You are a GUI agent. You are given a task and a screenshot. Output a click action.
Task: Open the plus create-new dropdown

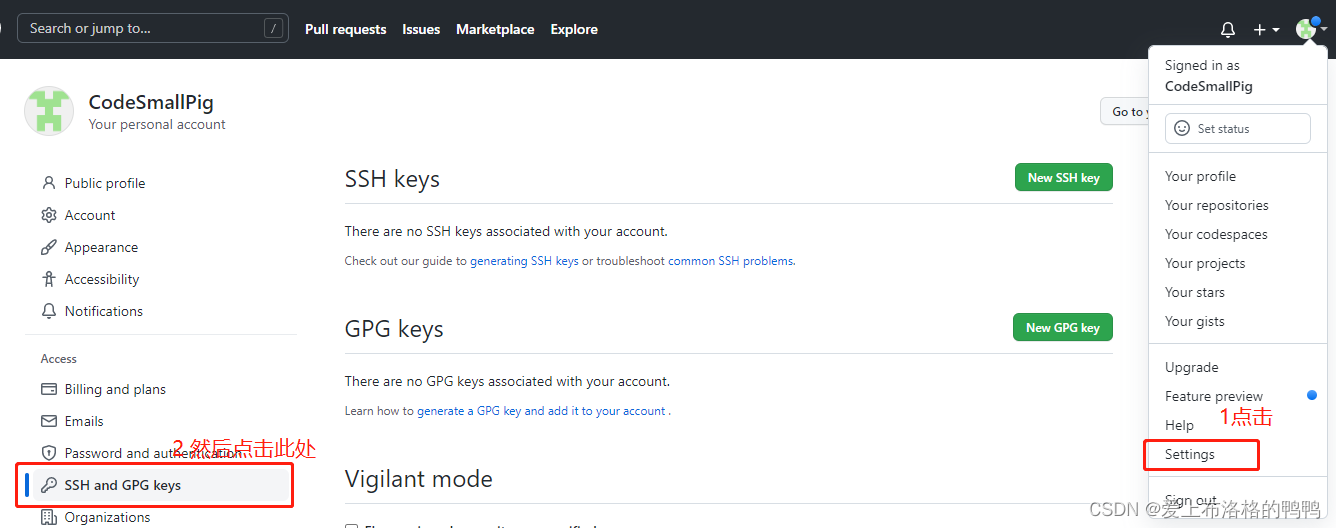coord(1266,30)
